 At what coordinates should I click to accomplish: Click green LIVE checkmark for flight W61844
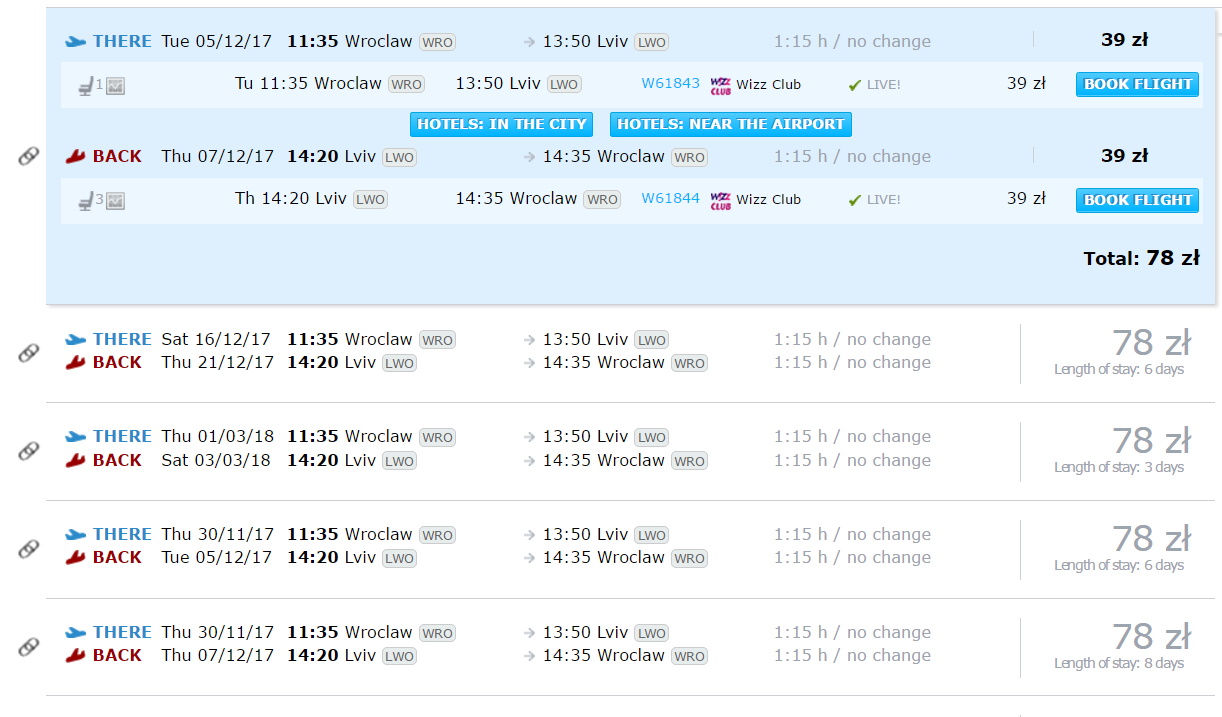pos(854,200)
